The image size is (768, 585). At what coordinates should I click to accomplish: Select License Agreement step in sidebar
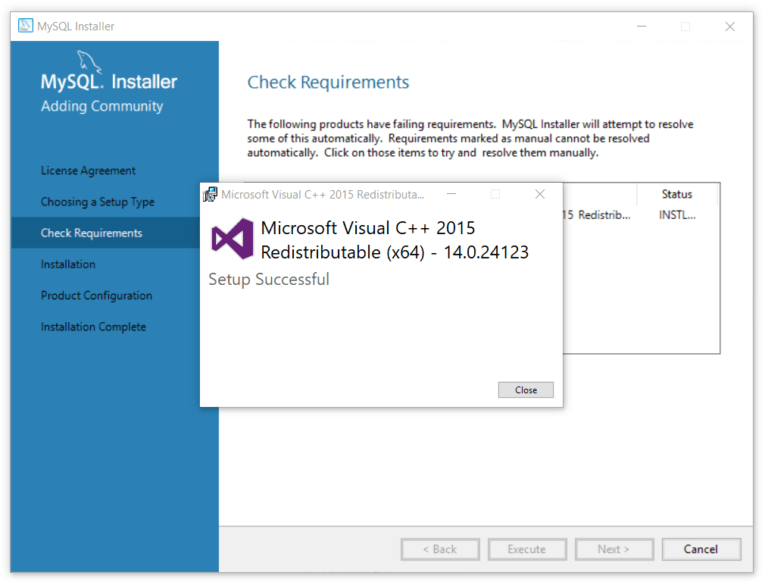point(88,171)
